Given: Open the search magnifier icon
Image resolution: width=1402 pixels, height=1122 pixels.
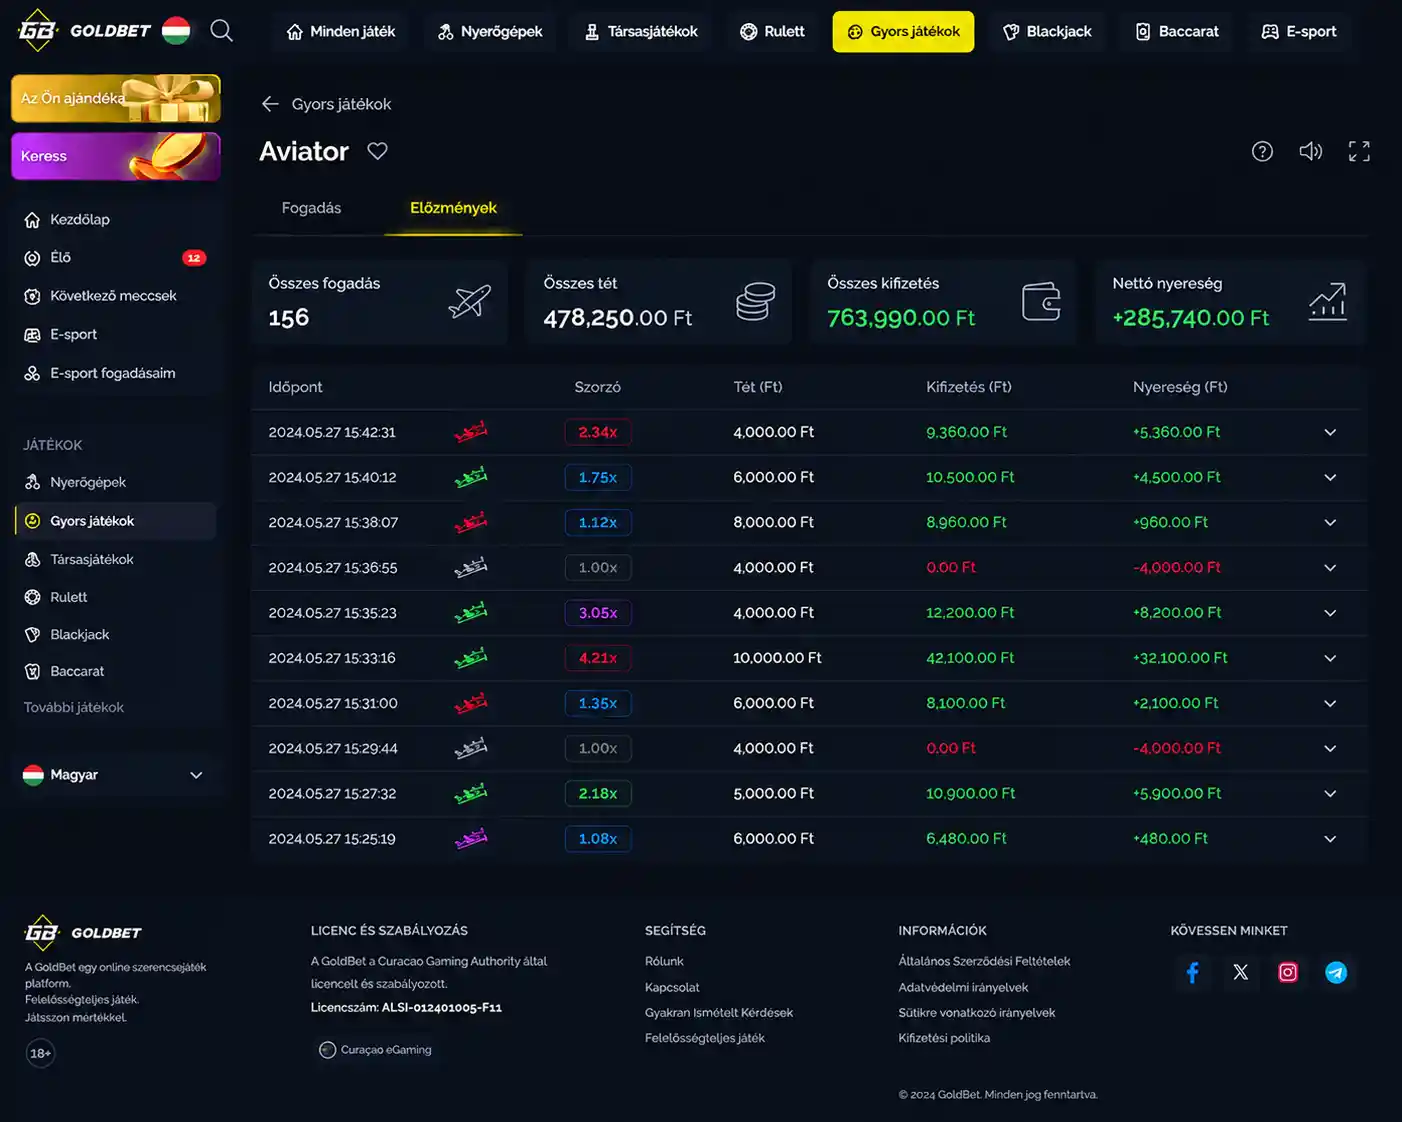Looking at the screenshot, I should point(221,31).
